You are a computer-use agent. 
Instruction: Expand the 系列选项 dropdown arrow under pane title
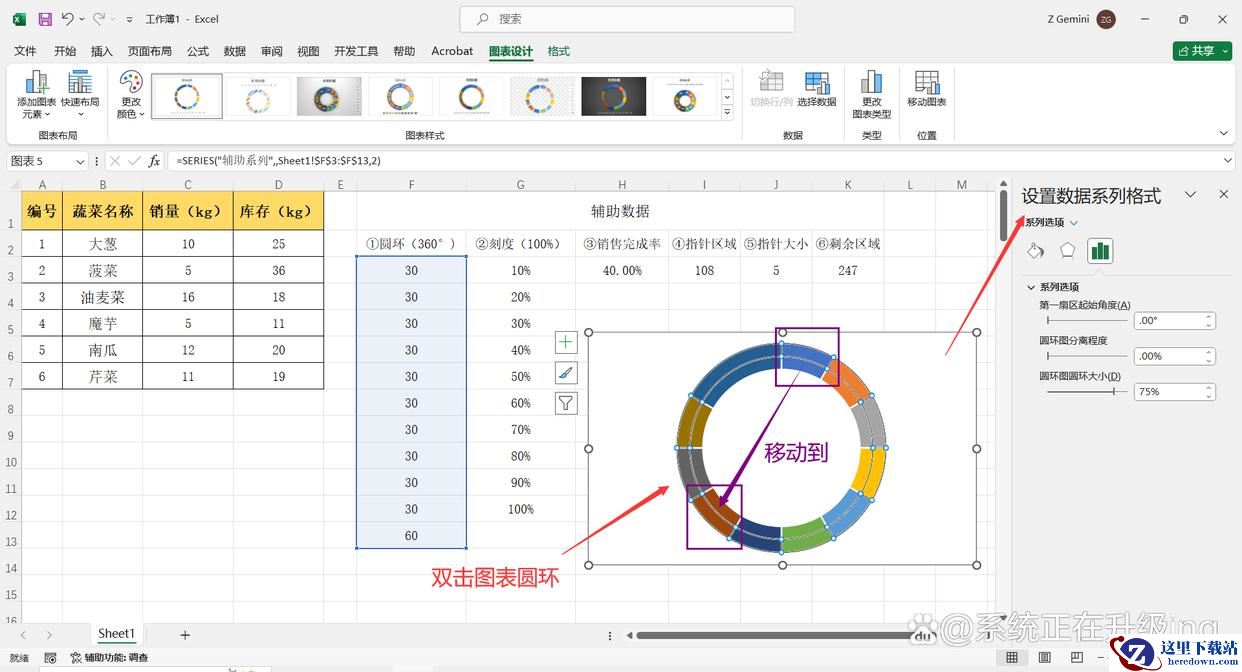1074,223
